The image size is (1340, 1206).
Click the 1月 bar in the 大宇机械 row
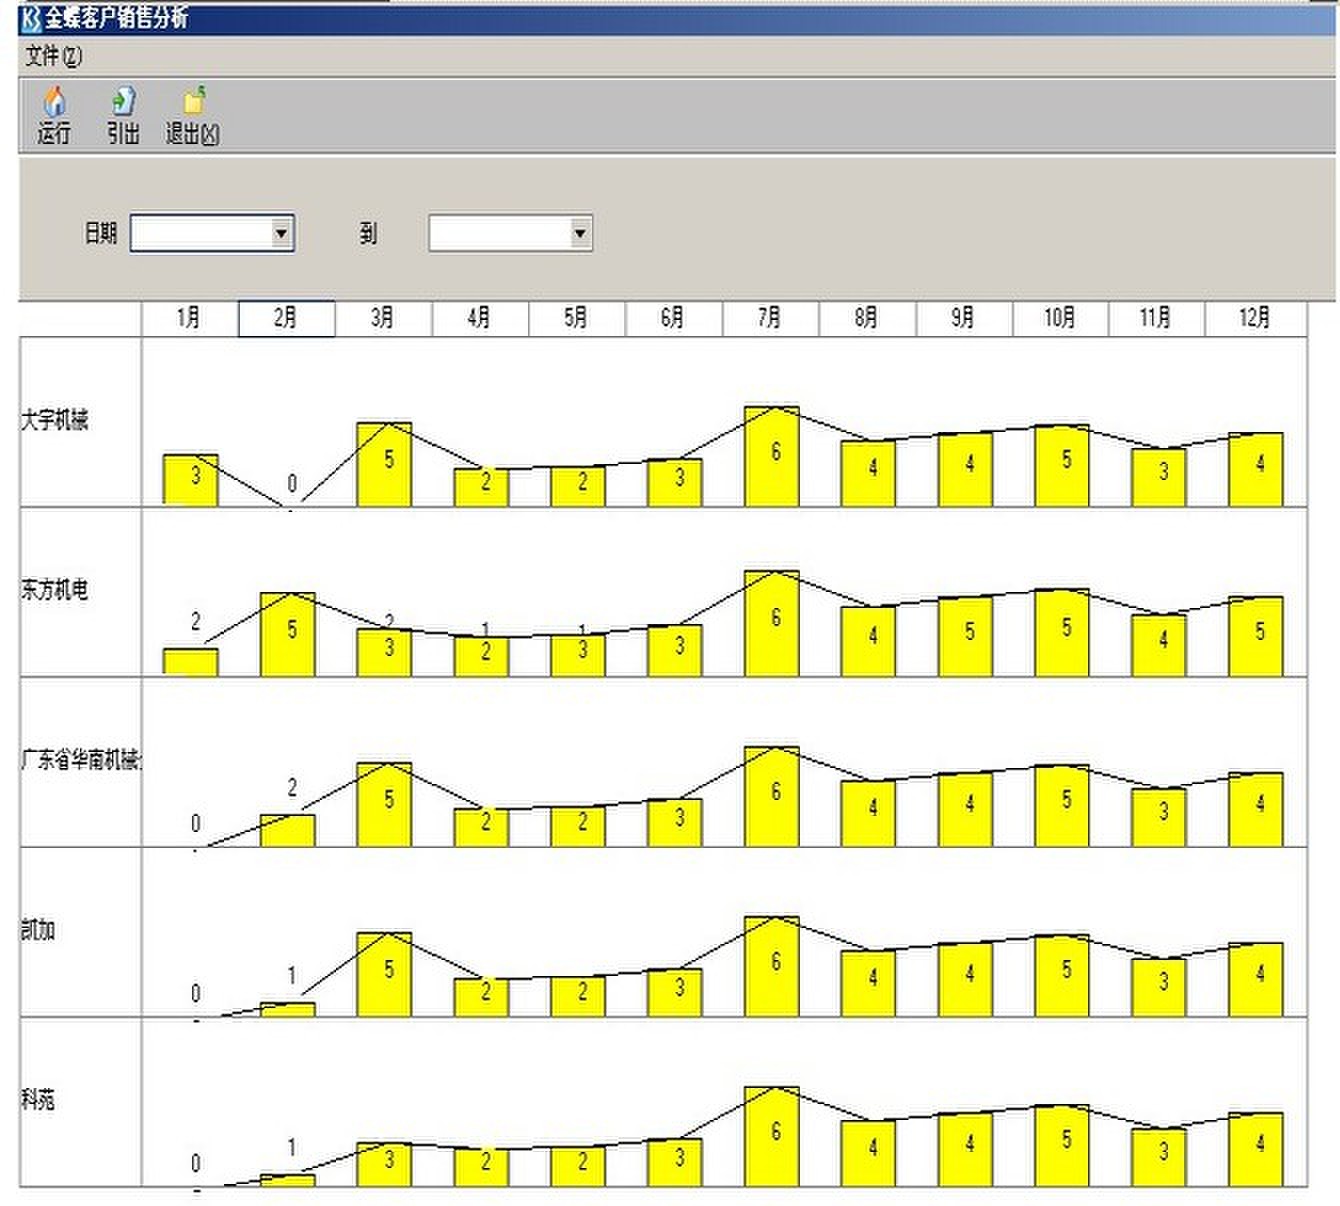tap(190, 480)
